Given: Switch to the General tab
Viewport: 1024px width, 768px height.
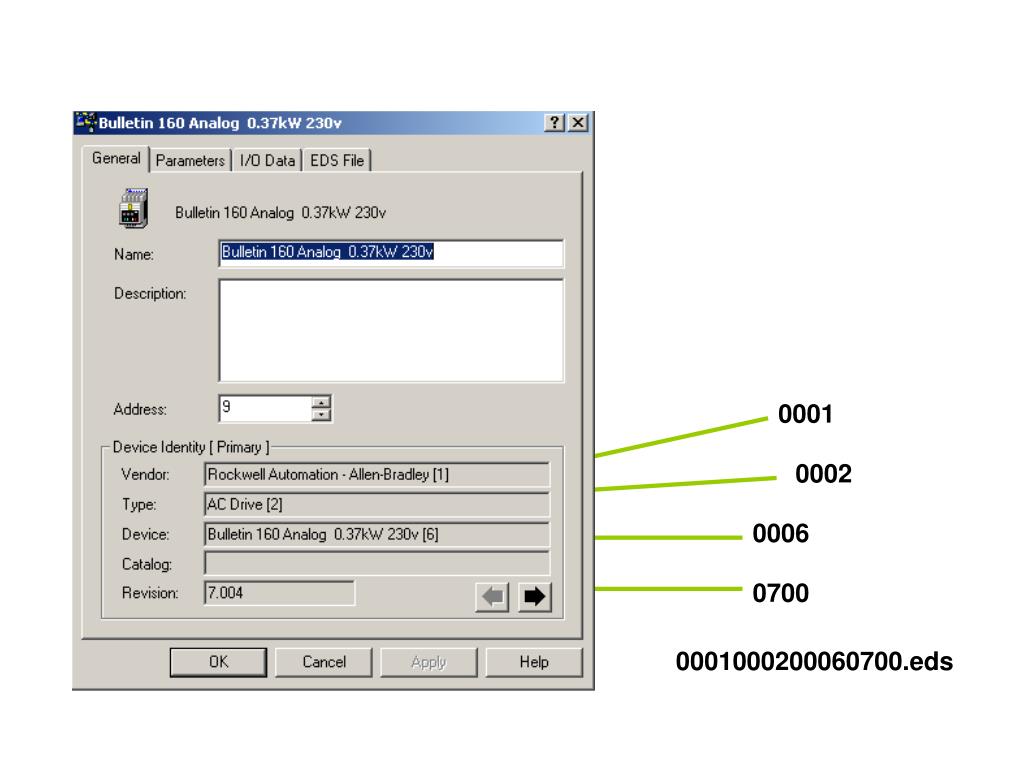Looking at the screenshot, I should [x=116, y=159].
